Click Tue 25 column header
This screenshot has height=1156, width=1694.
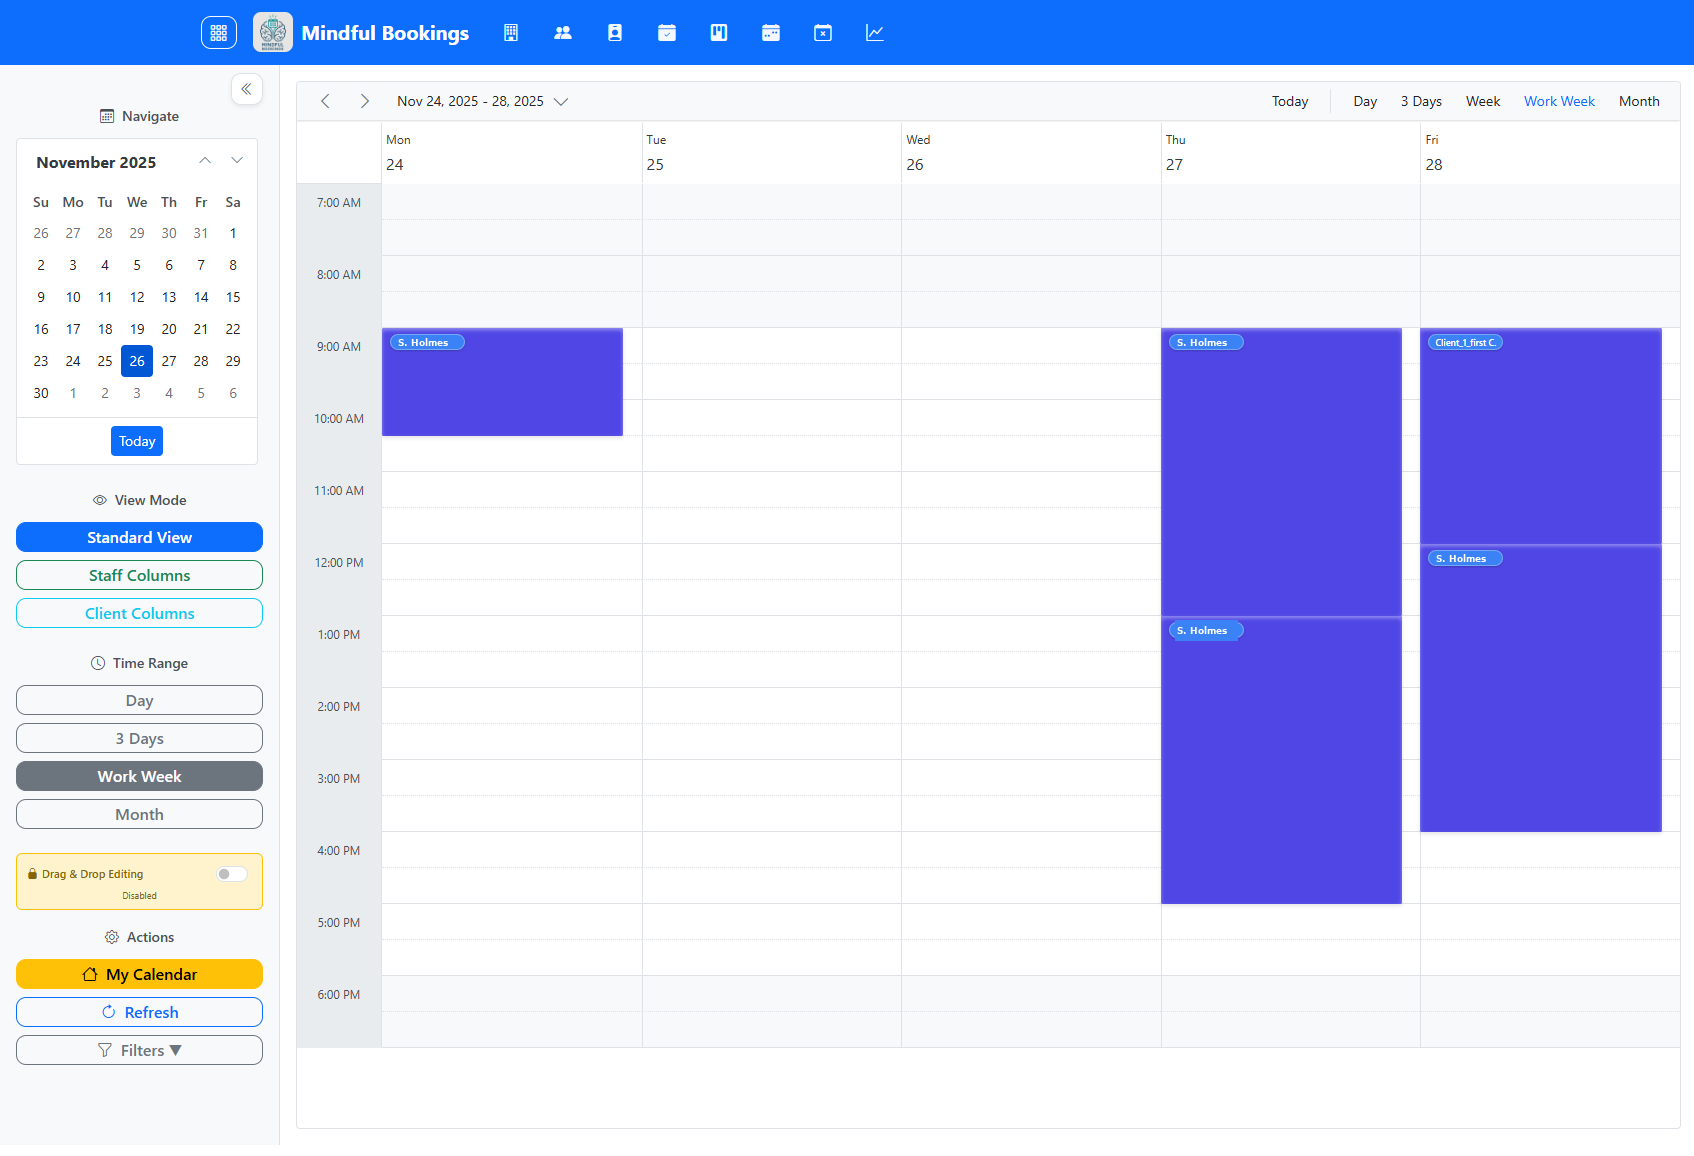771,153
